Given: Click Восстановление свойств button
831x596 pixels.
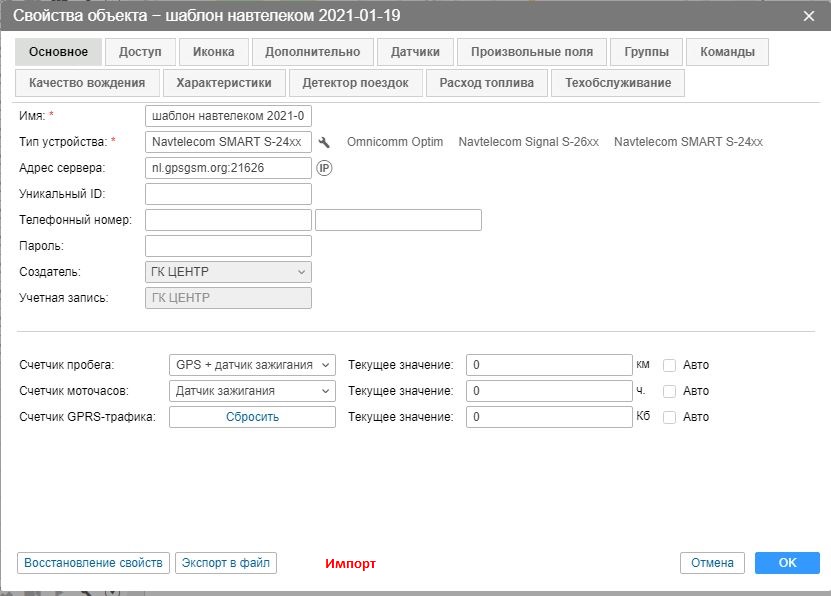Looking at the screenshot, I should [93, 563].
